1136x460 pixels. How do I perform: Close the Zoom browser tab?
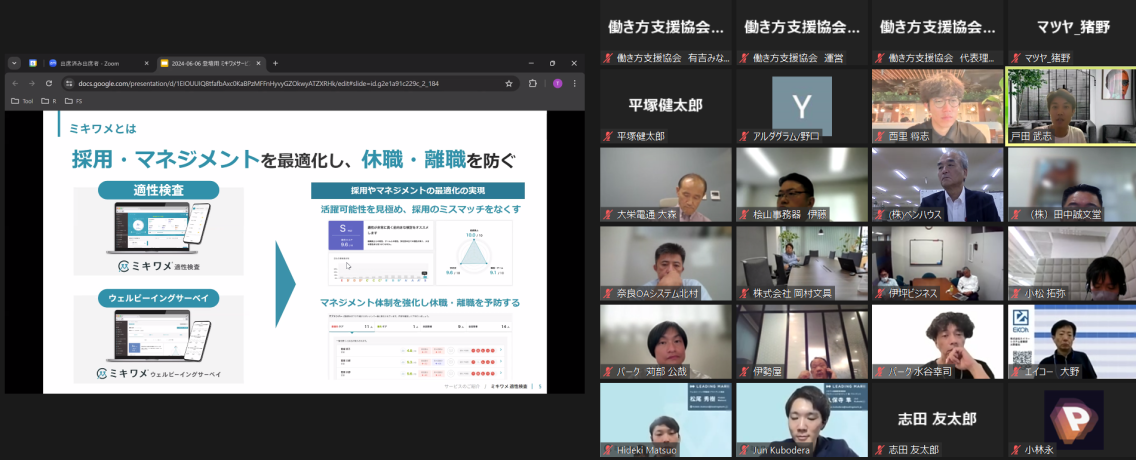tap(147, 63)
